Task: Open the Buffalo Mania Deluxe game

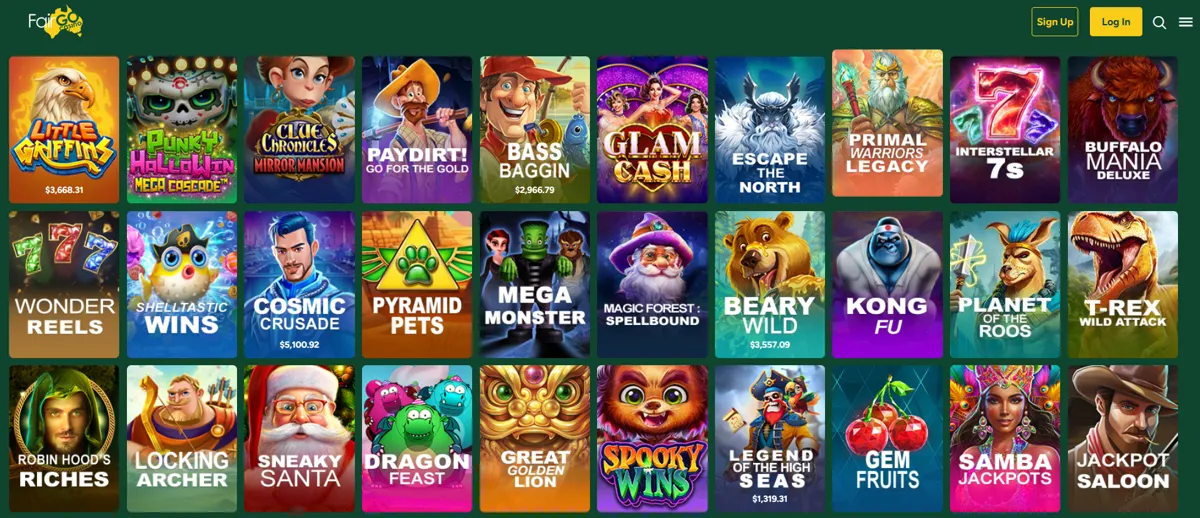Action: click(1123, 130)
